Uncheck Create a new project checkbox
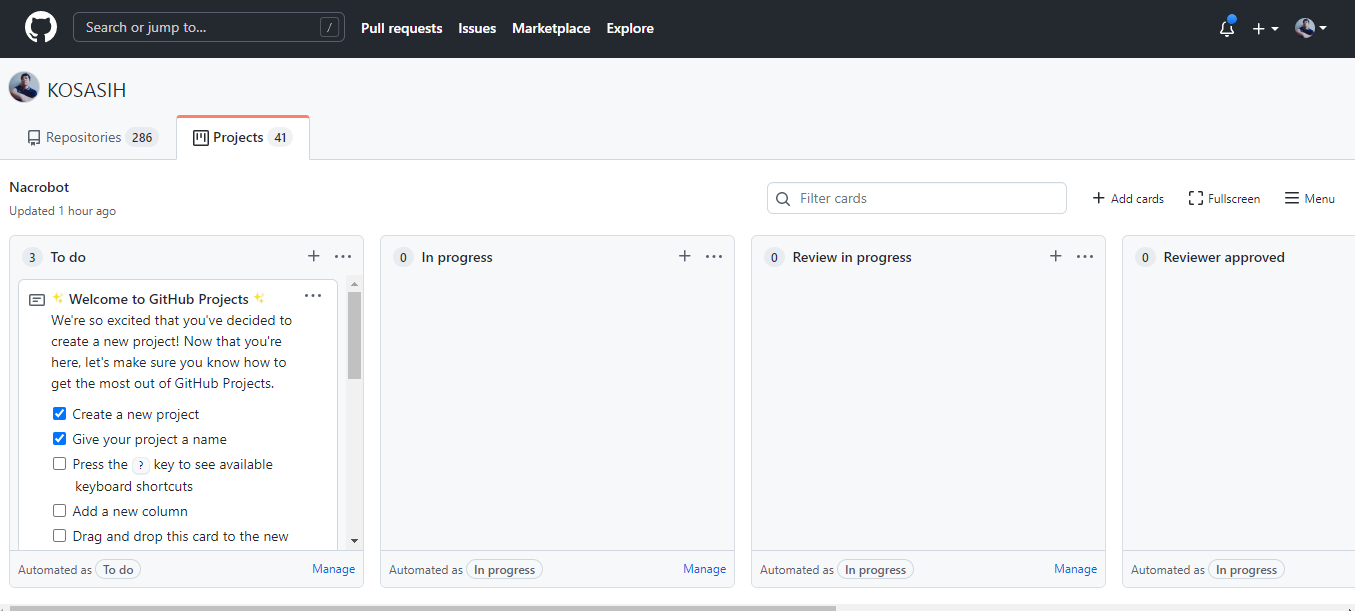The image size is (1355, 611). [x=59, y=413]
